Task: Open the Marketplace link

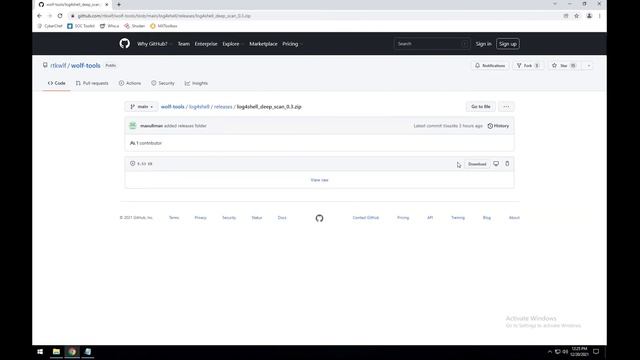Action: [x=263, y=44]
